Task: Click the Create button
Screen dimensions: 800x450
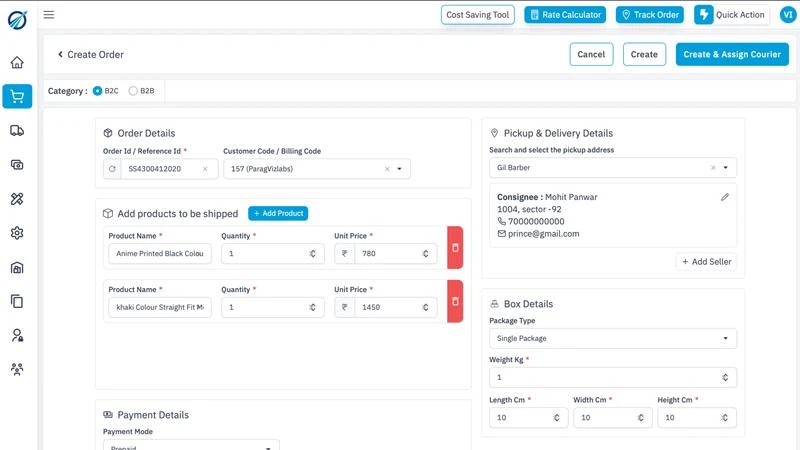Action: tap(644, 54)
